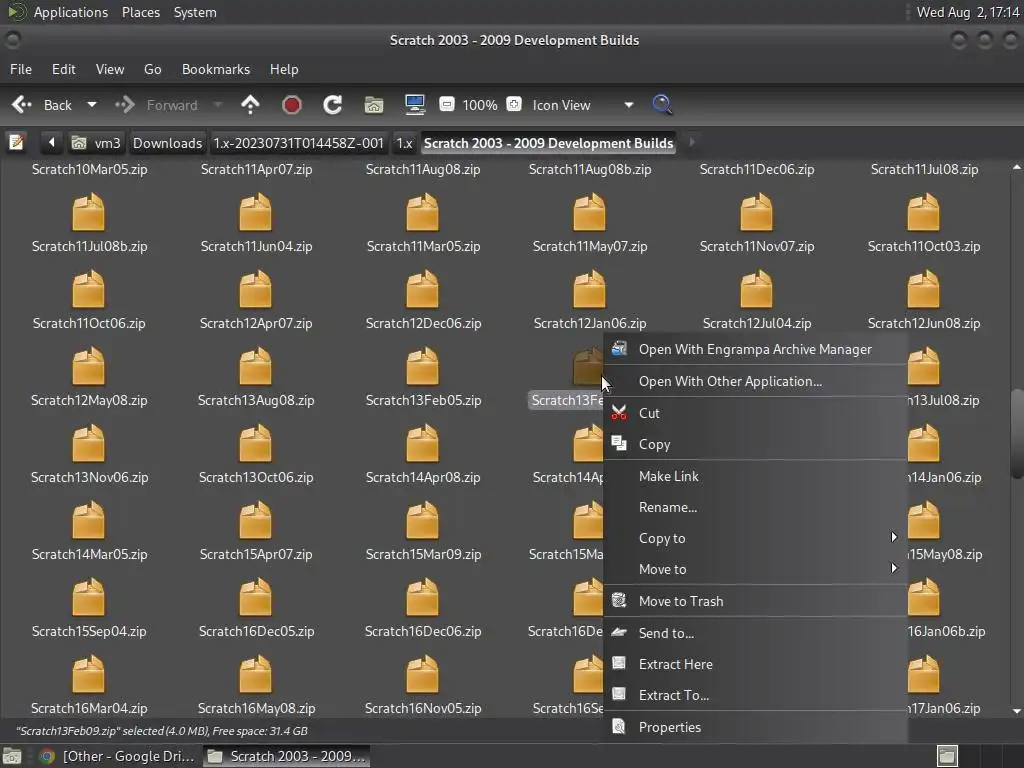1024x768 pixels.
Task: Choose Open With Engrampa Archive Manager
Action: pyautogui.click(x=756, y=349)
